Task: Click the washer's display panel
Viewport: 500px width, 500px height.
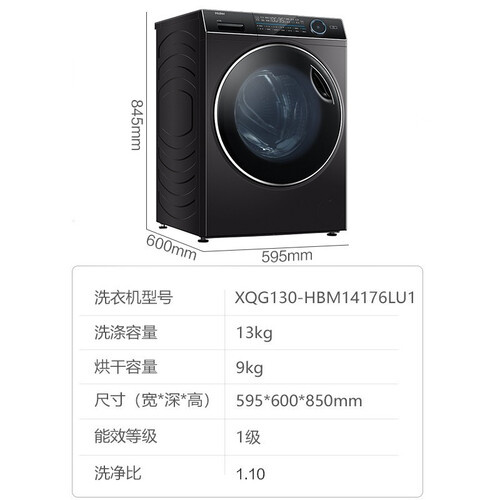Action: (x=282, y=24)
